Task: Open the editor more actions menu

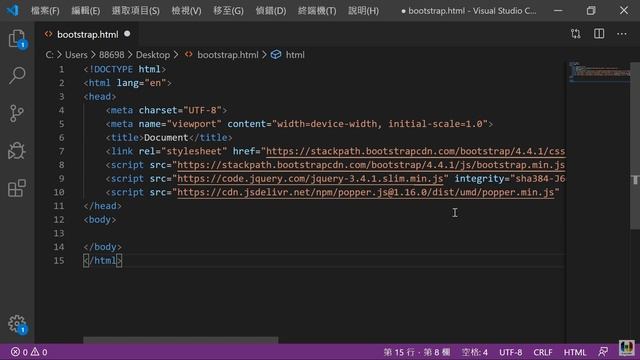Action: 622,34
